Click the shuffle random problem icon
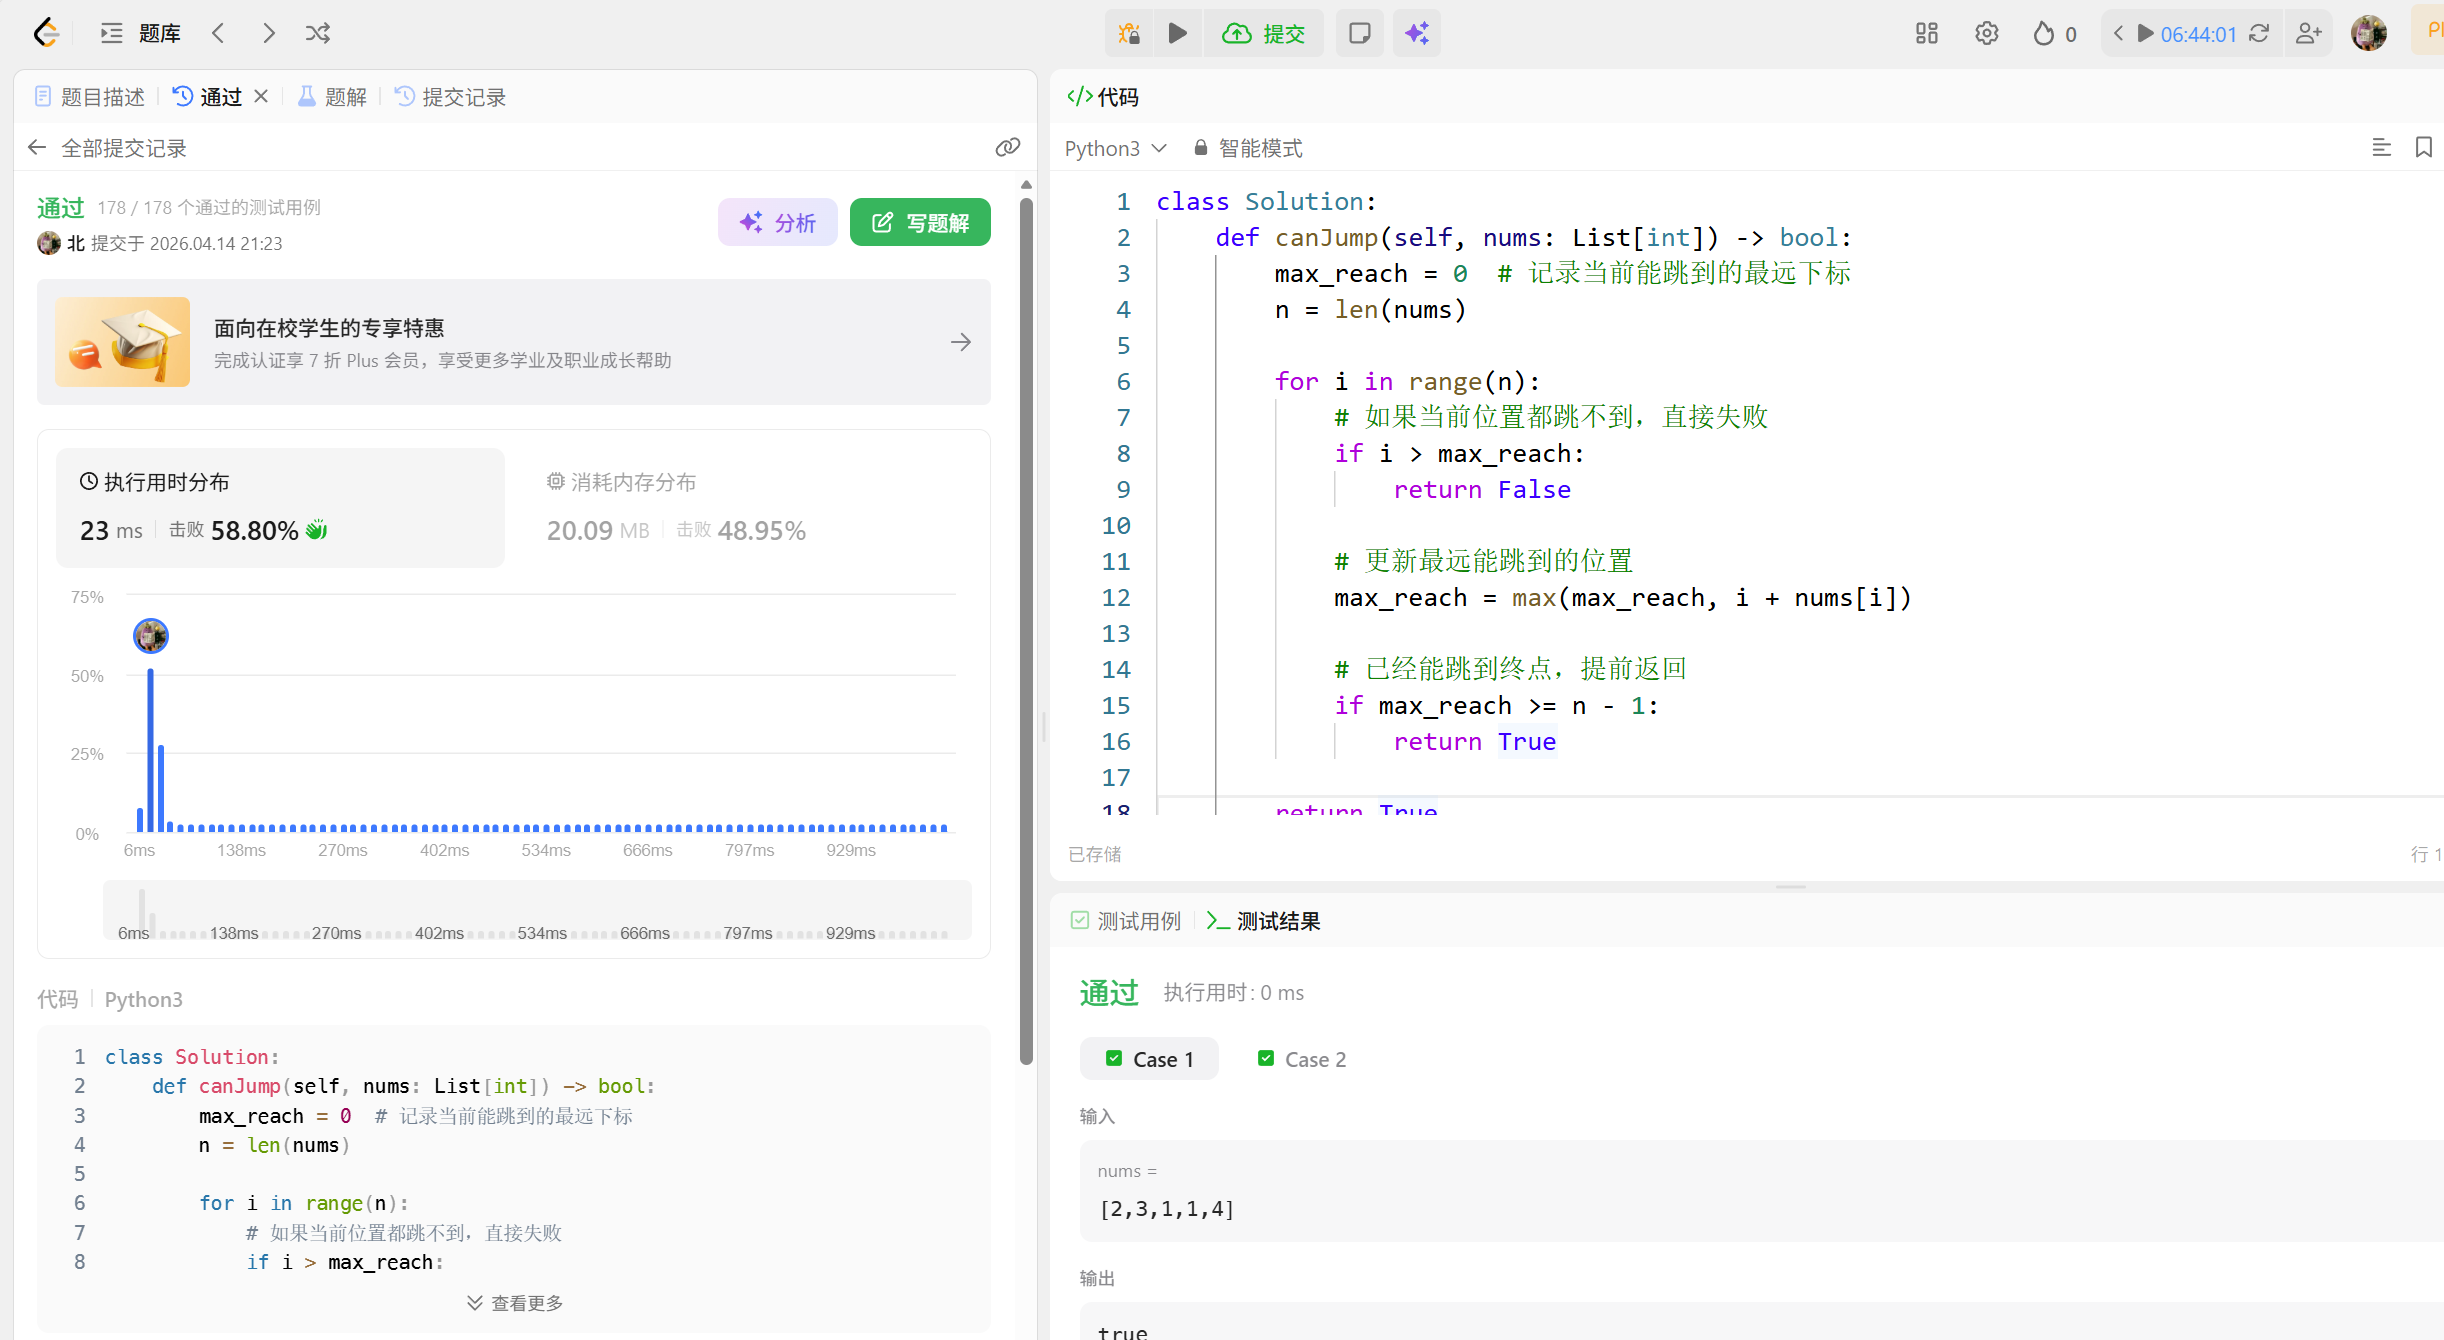The height and width of the screenshot is (1340, 2444). point(318,33)
